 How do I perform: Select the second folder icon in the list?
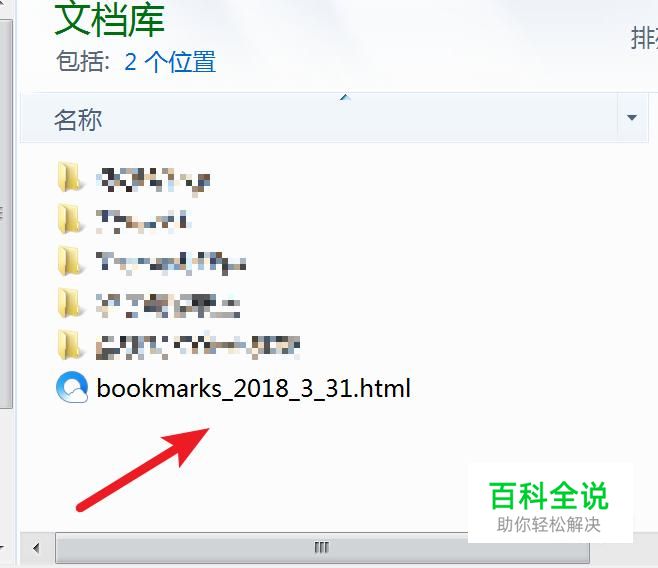click(x=70, y=219)
